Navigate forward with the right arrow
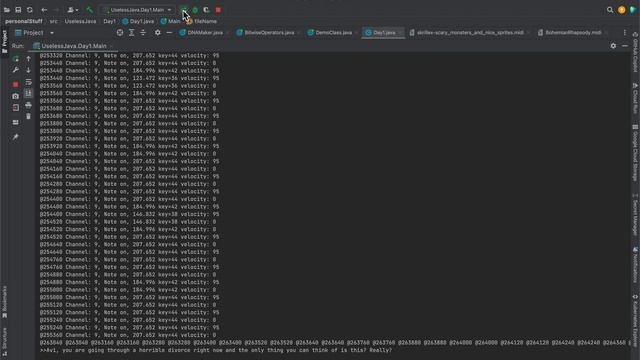The height and width of the screenshot is (360, 640). [56, 10]
